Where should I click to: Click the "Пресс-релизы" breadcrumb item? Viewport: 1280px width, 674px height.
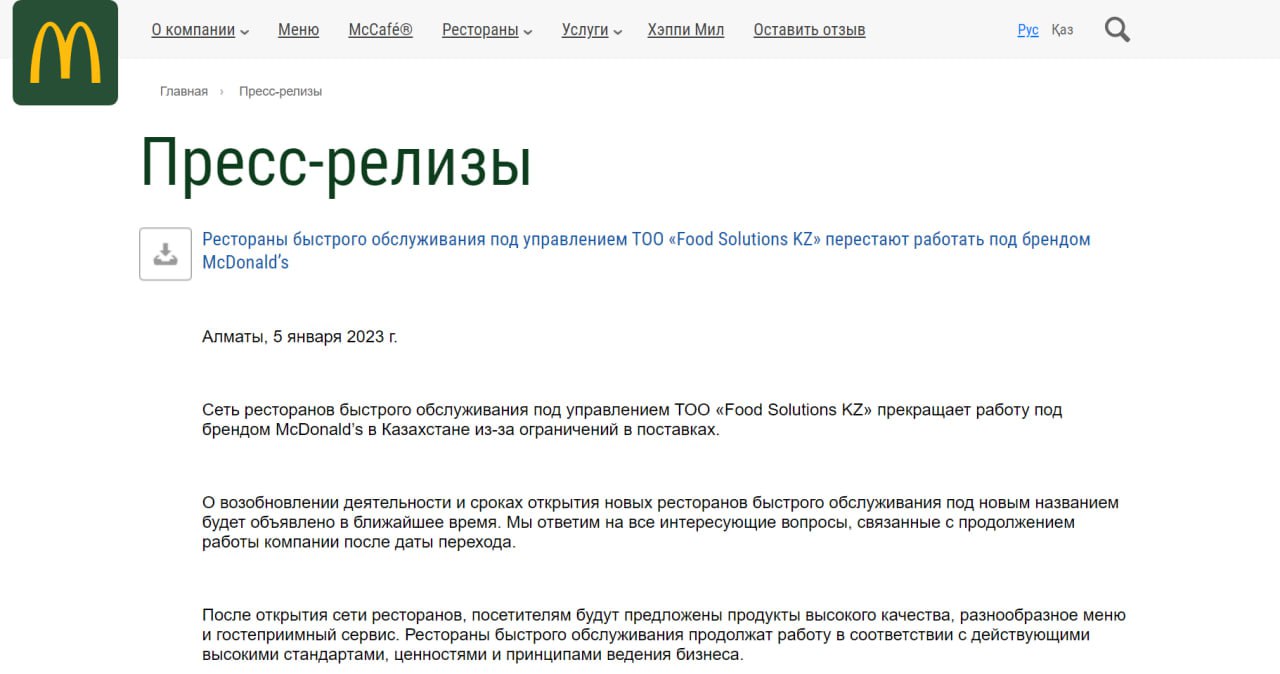pos(280,91)
